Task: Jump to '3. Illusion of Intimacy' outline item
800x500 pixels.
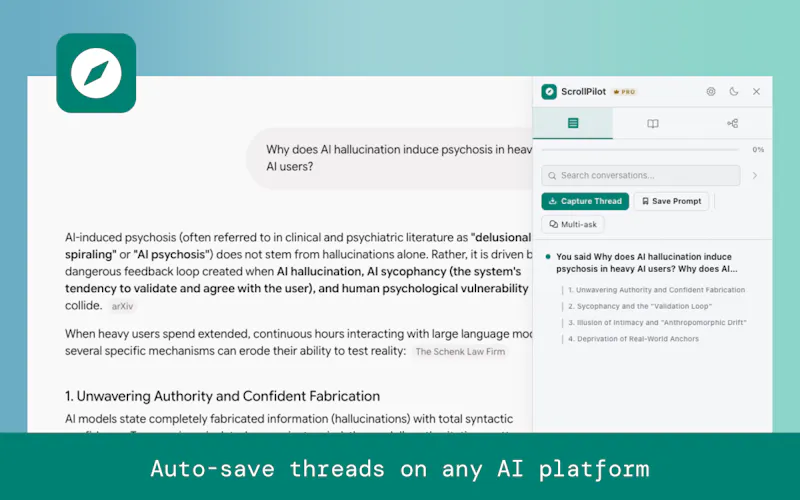Action: coord(657,322)
